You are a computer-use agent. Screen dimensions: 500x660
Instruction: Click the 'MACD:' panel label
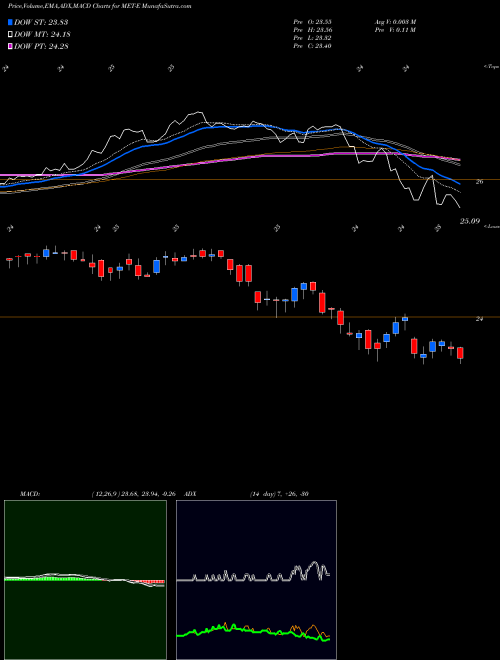(30, 494)
